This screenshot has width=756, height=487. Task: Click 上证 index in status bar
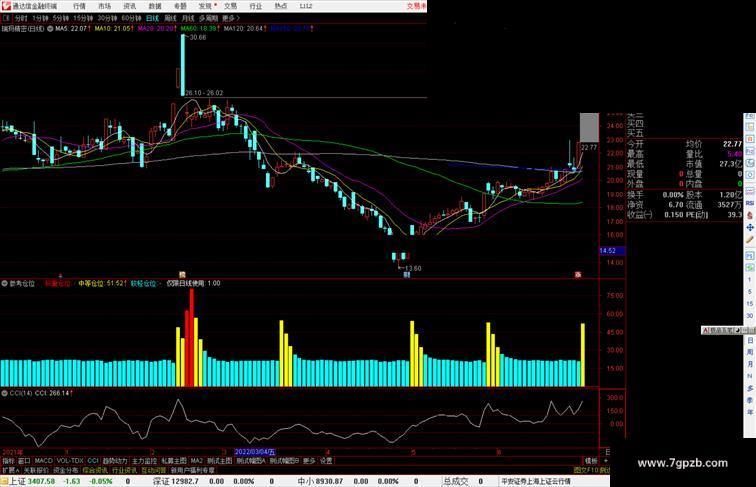coord(17,481)
